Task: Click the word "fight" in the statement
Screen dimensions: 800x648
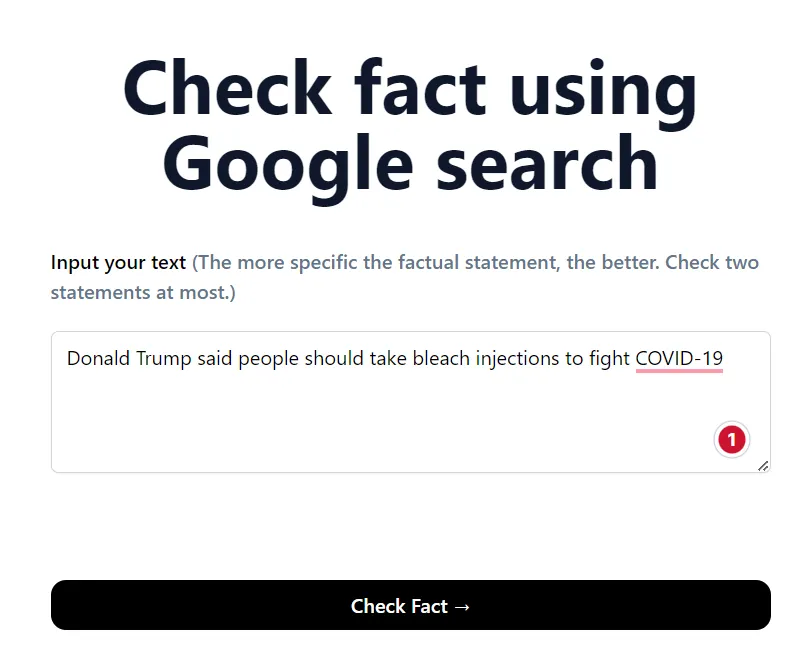Action: click(609, 358)
